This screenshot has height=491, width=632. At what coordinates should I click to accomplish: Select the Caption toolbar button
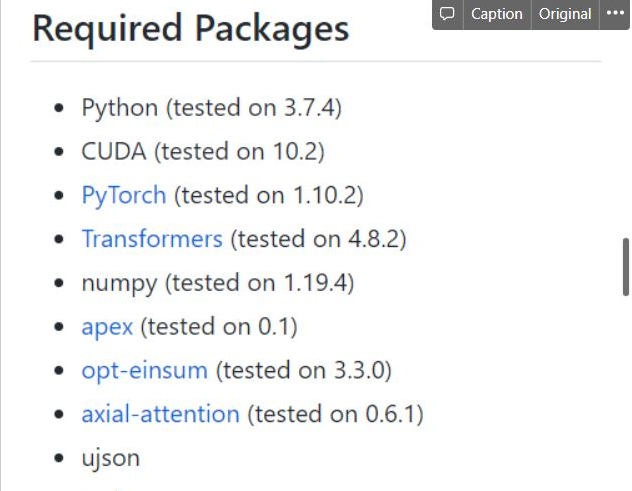tap(497, 14)
